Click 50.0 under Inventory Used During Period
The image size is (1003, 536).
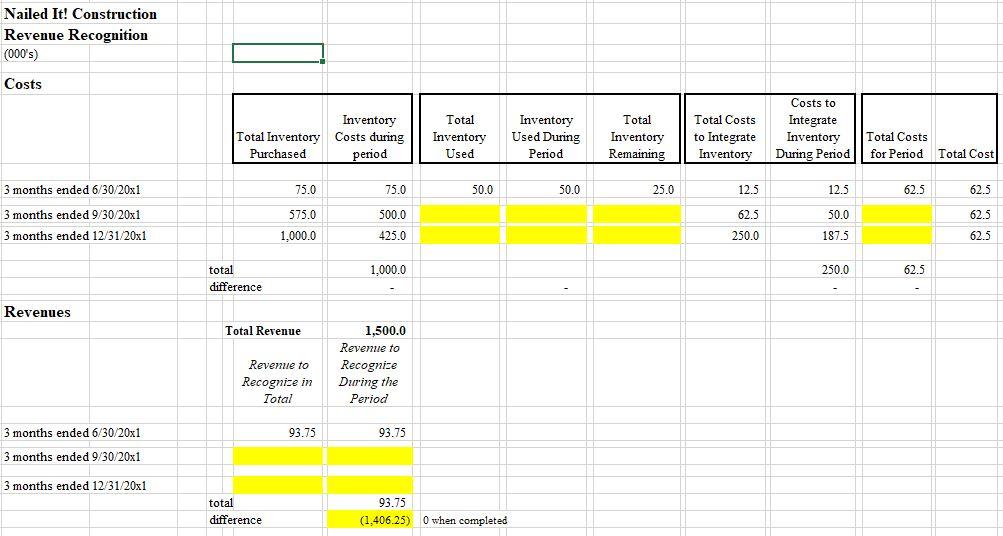click(x=569, y=190)
